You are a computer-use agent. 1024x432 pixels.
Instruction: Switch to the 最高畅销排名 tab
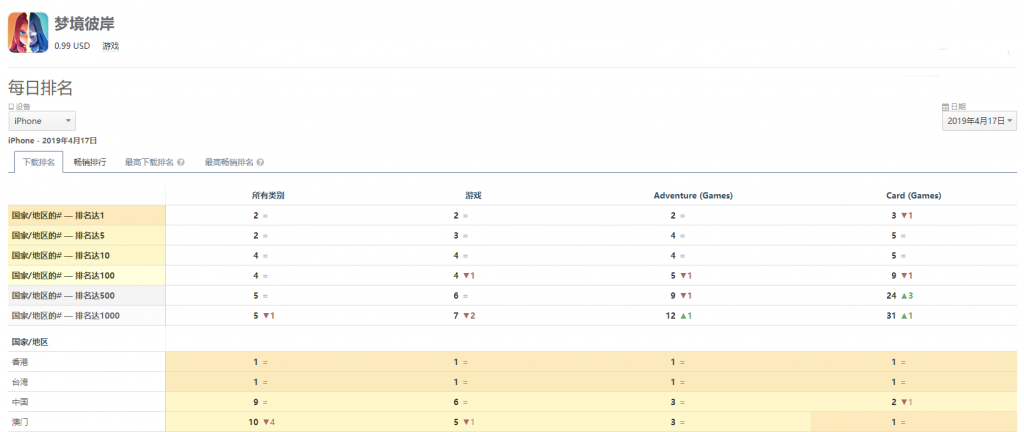(229, 162)
